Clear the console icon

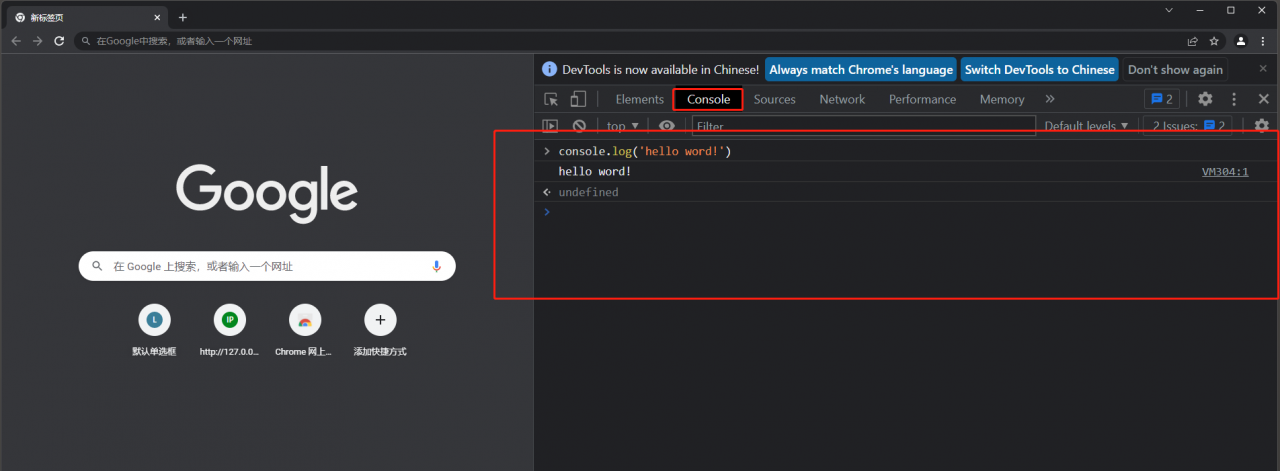(579, 126)
